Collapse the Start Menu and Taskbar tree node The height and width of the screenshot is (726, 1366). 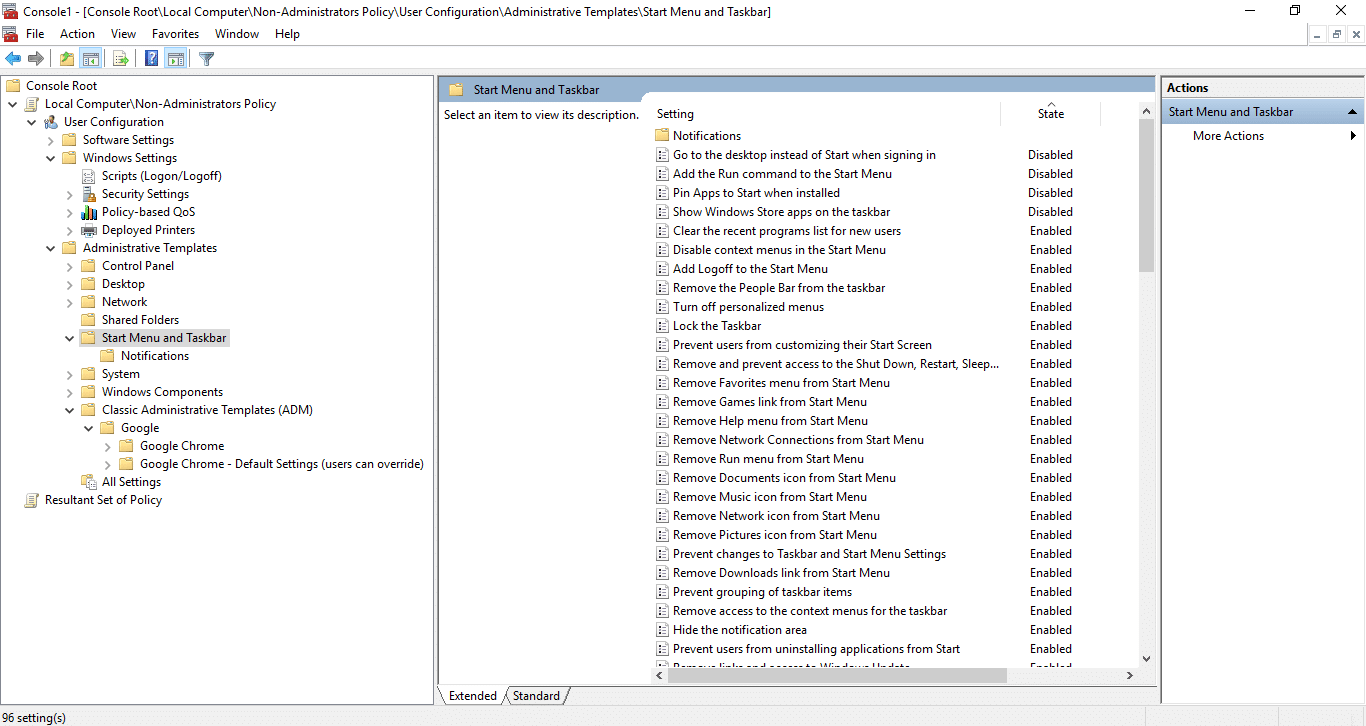(x=69, y=338)
